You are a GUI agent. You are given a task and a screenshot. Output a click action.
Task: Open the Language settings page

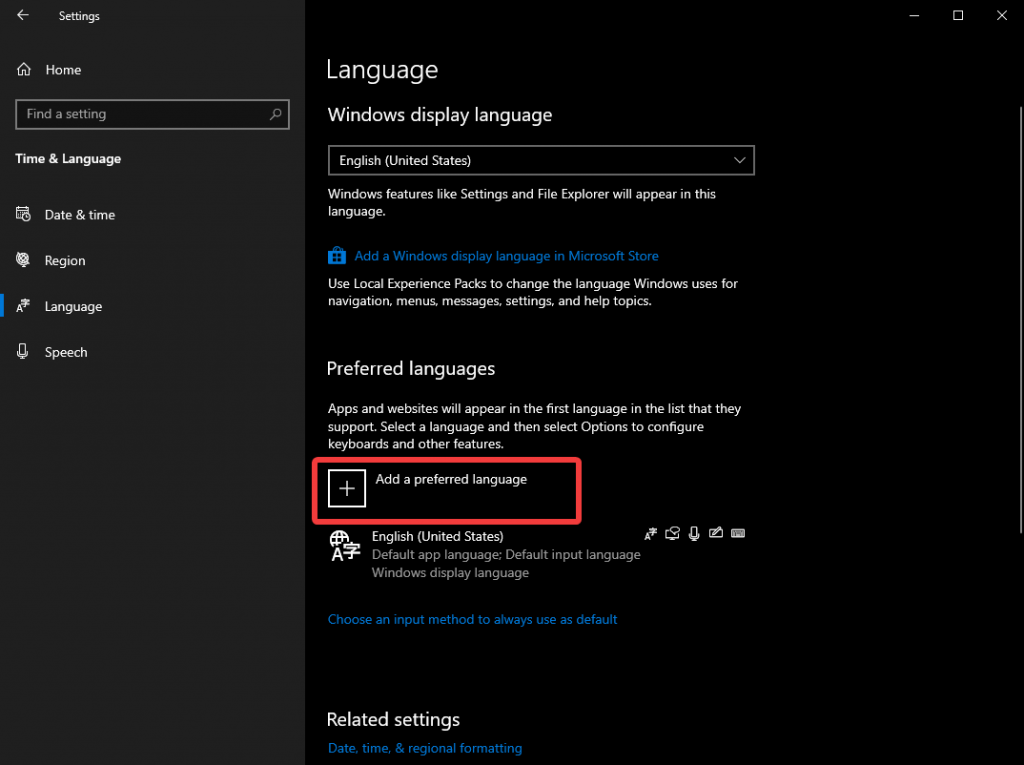[x=73, y=306]
